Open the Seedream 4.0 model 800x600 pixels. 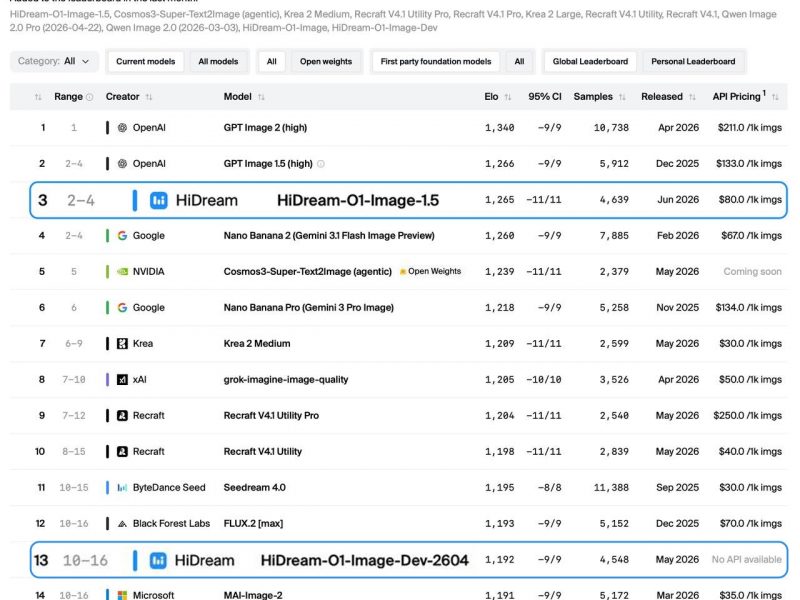tap(255, 487)
